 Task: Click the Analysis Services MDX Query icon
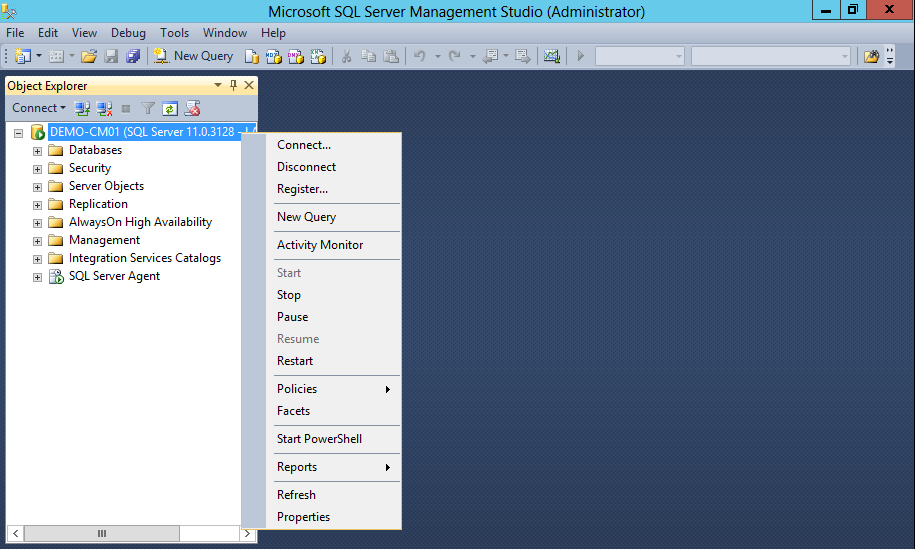[274, 56]
